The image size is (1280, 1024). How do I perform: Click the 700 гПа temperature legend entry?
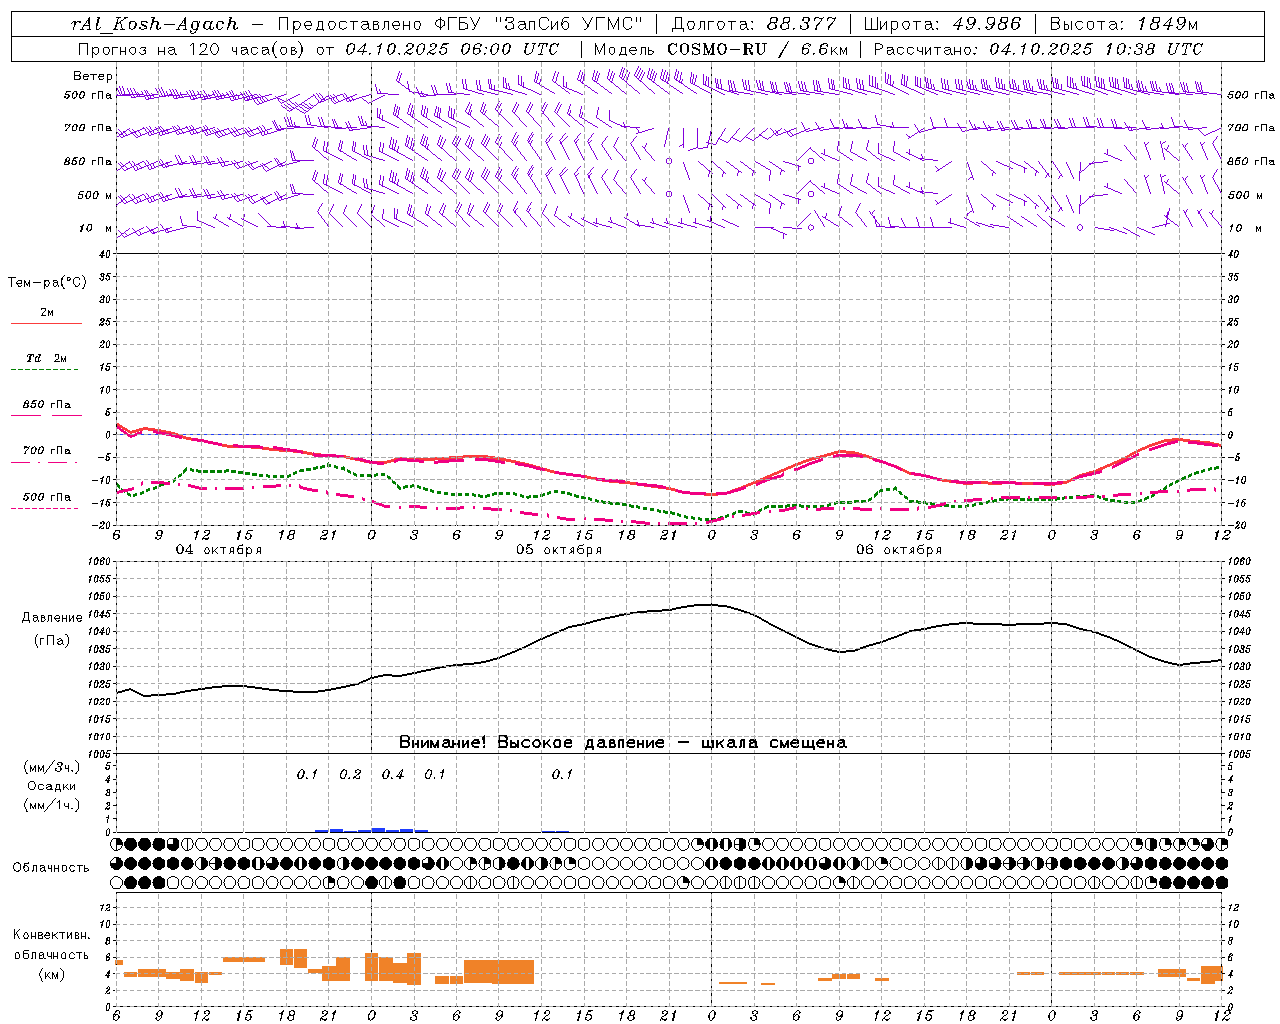coord(46,450)
